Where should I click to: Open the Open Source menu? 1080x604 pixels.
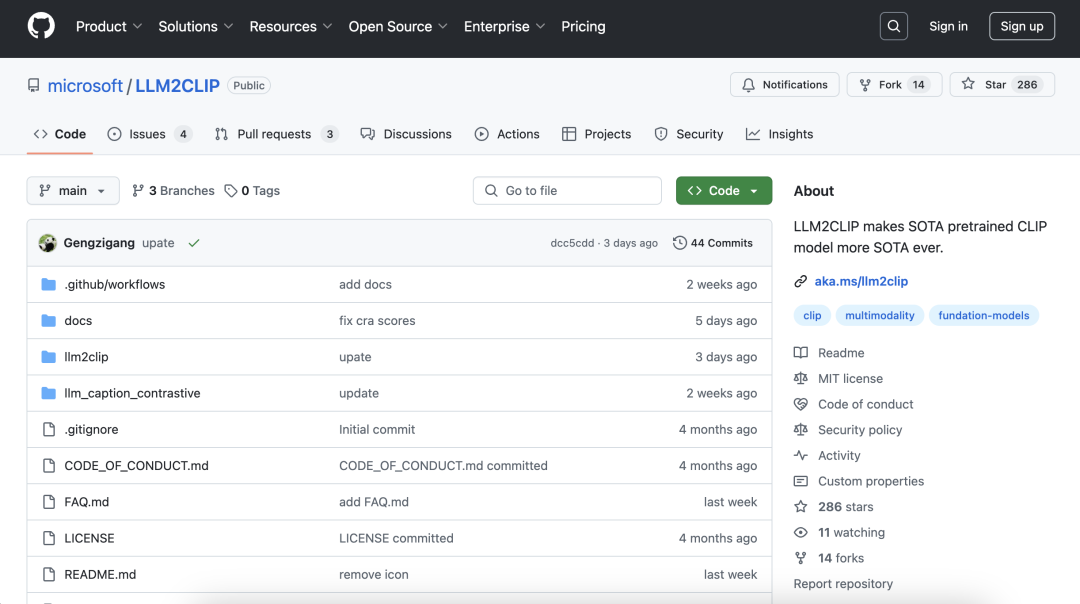click(x=397, y=26)
